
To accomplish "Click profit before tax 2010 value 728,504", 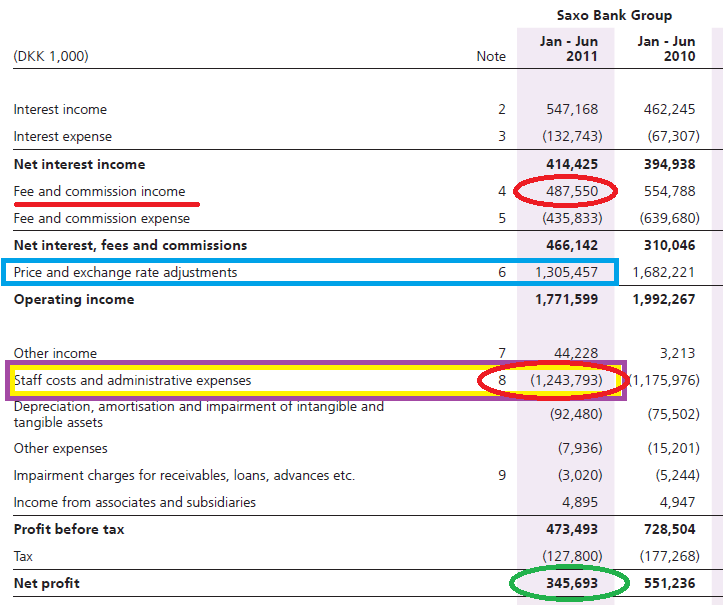I will pos(670,529).
